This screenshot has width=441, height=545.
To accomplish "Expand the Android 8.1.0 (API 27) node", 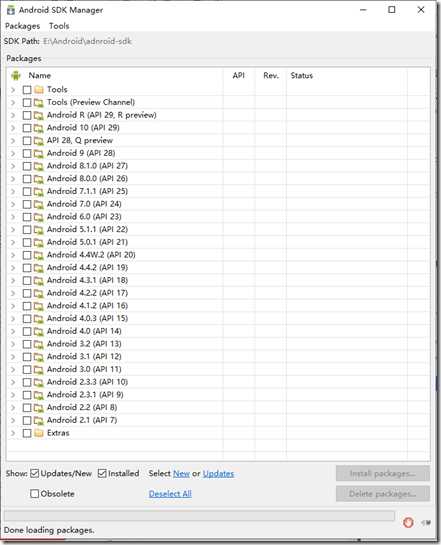I will (13, 166).
